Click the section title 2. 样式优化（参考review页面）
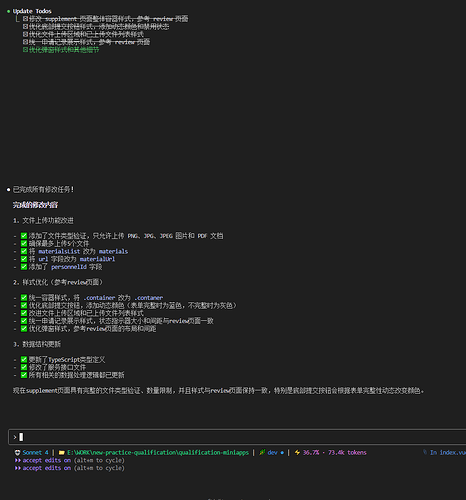This screenshot has height=500, width=466. (58, 282)
